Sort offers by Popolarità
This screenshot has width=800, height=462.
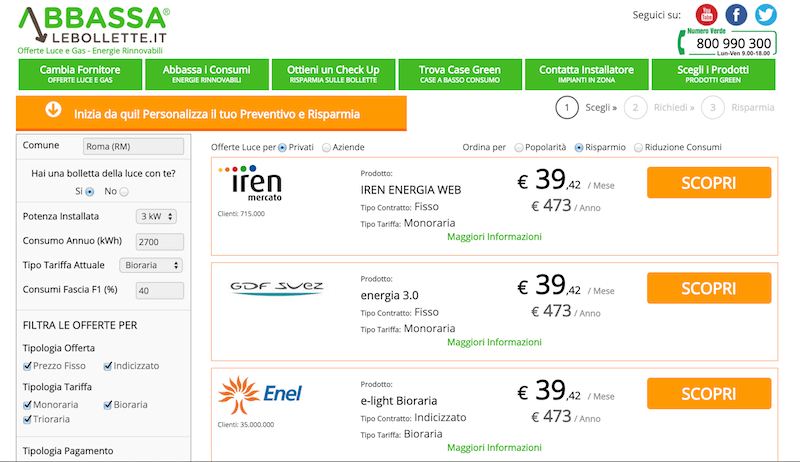coord(519,148)
